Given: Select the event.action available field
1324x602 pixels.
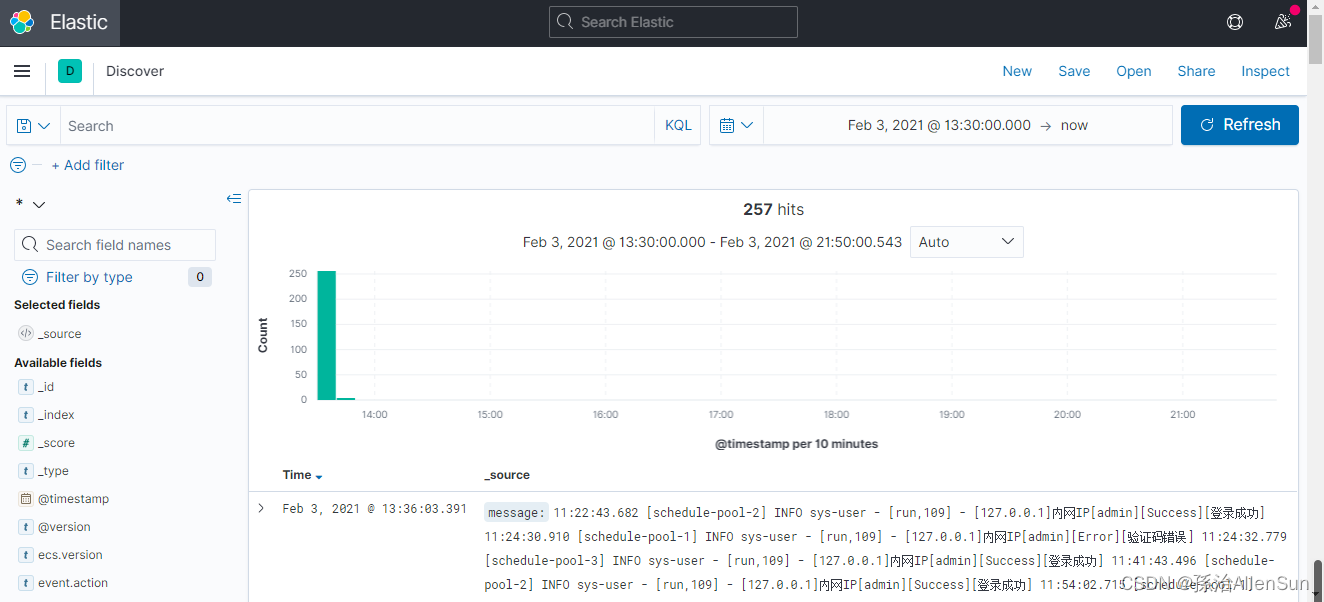Looking at the screenshot, I should coord(73,583).
